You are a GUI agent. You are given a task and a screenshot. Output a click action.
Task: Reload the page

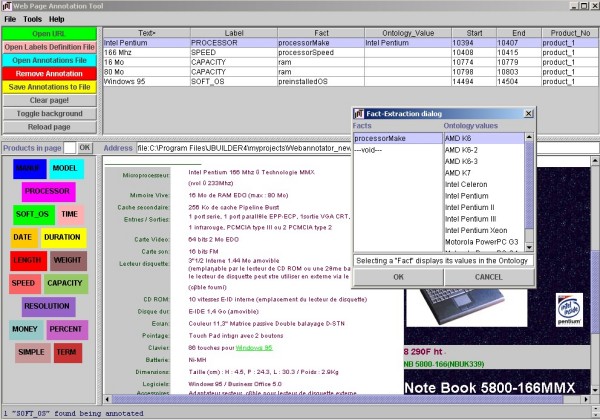tap(48, 127)
